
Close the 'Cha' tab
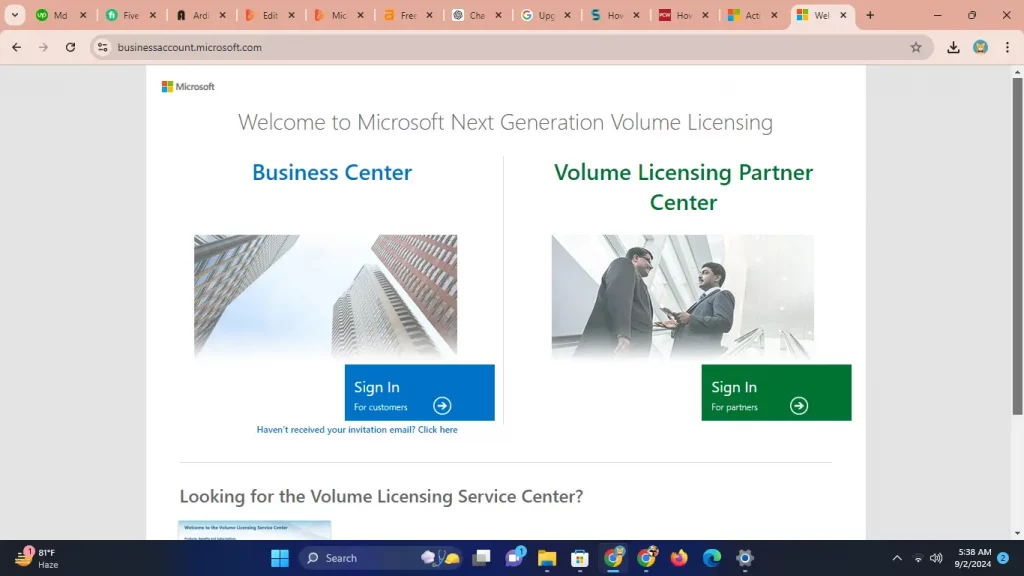click(x=498, y=15)
